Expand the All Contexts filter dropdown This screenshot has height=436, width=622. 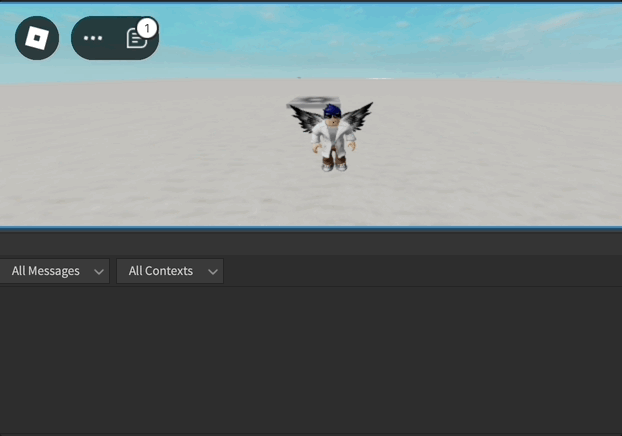170,271
